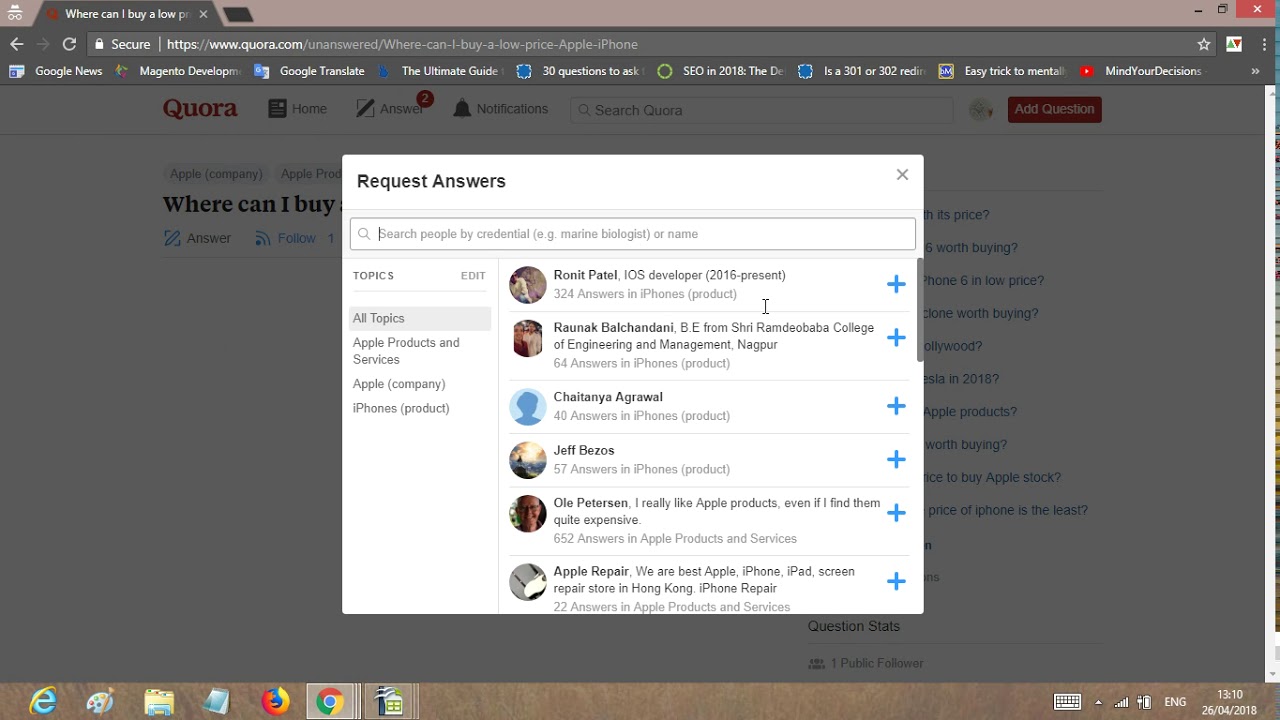Open the user profile avatar in header

point(981,110)
